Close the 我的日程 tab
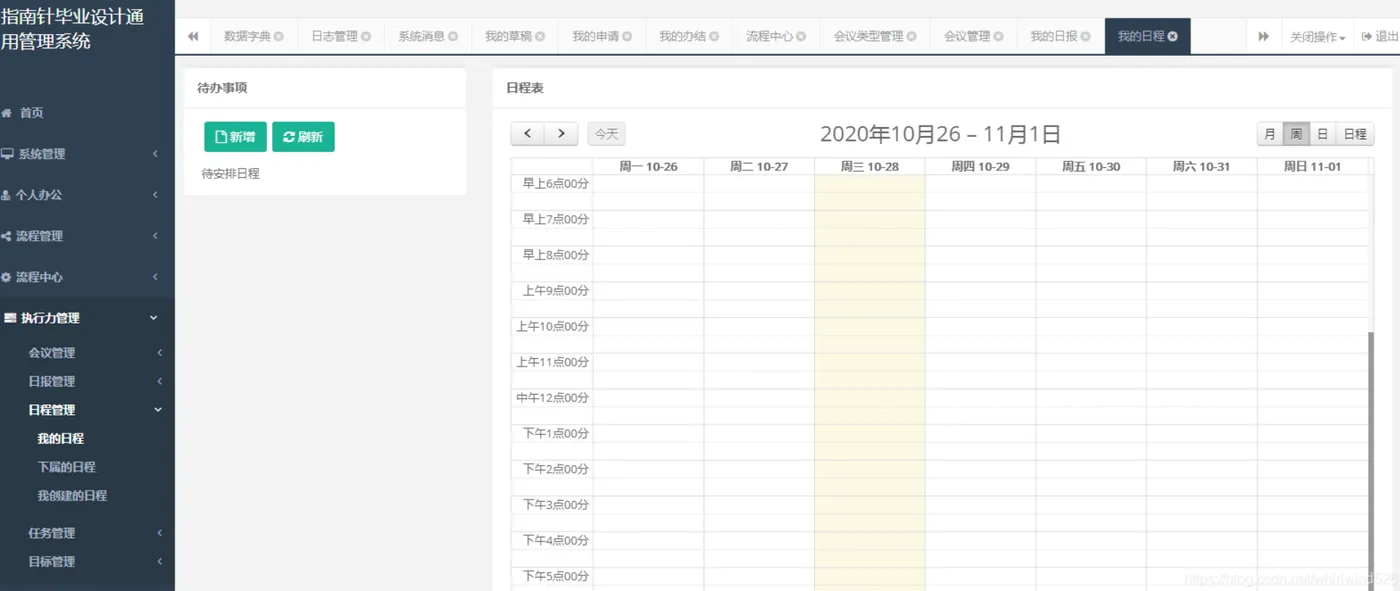Screen dimensions: 1400x591 click(1173, 36)
